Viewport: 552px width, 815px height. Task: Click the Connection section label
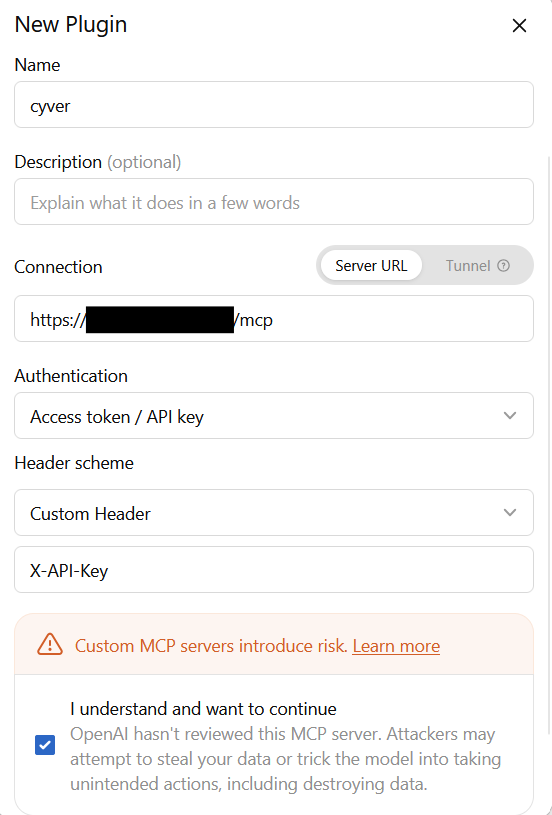[x=58, y=267]
